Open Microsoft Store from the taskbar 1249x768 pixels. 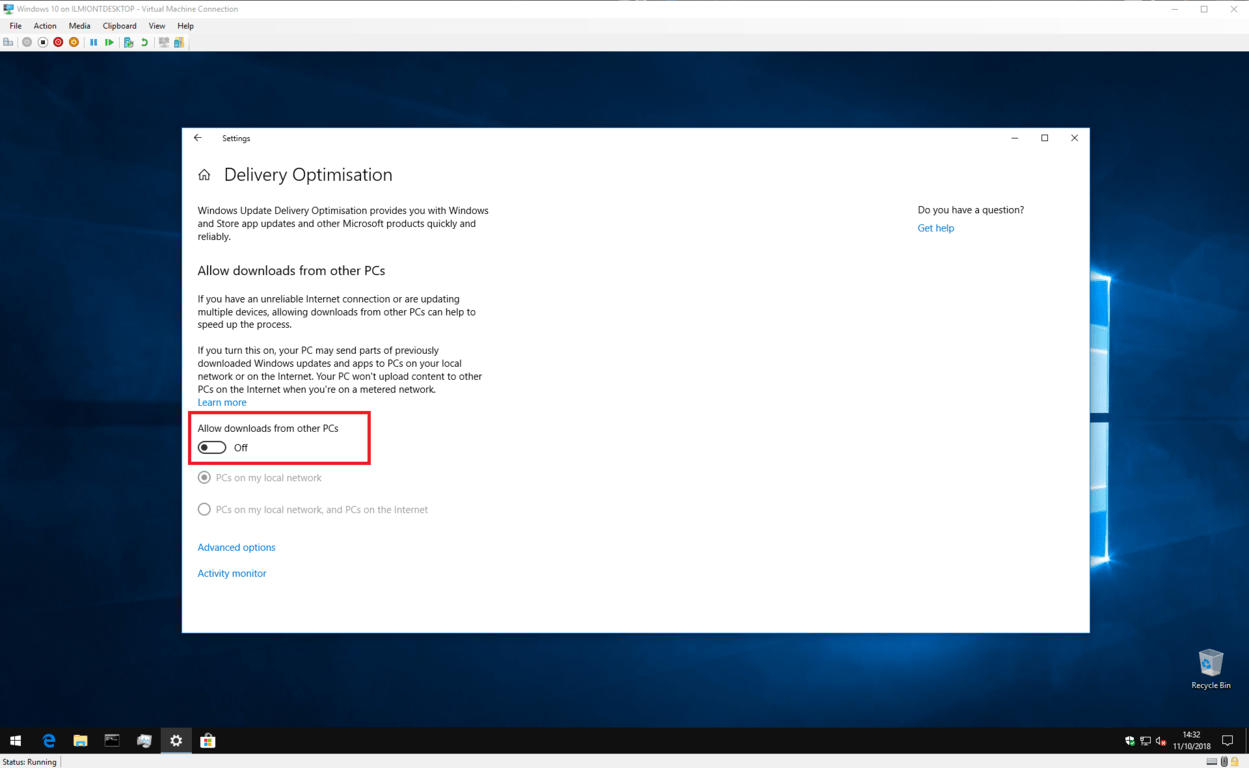pyautogui.click(x=208, y=741)
